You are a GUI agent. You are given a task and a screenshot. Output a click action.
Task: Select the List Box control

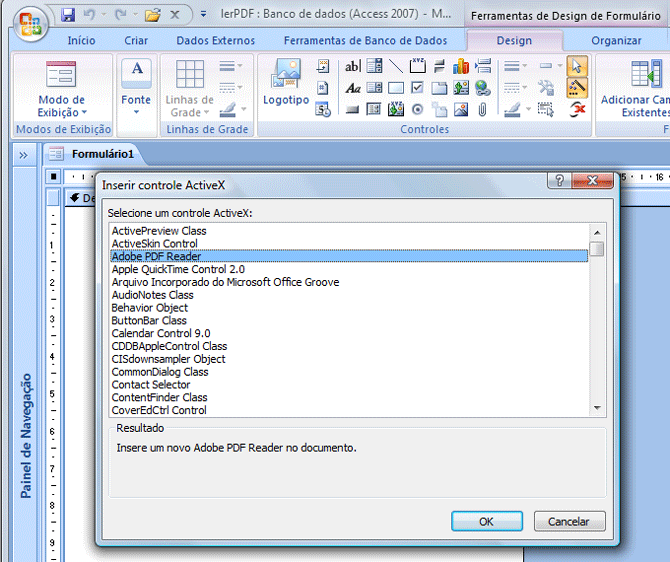(374, 88)
